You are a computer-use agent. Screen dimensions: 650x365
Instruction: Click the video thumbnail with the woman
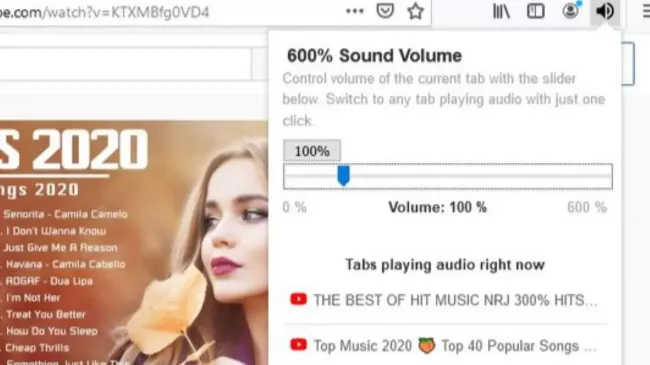[134, 243]
